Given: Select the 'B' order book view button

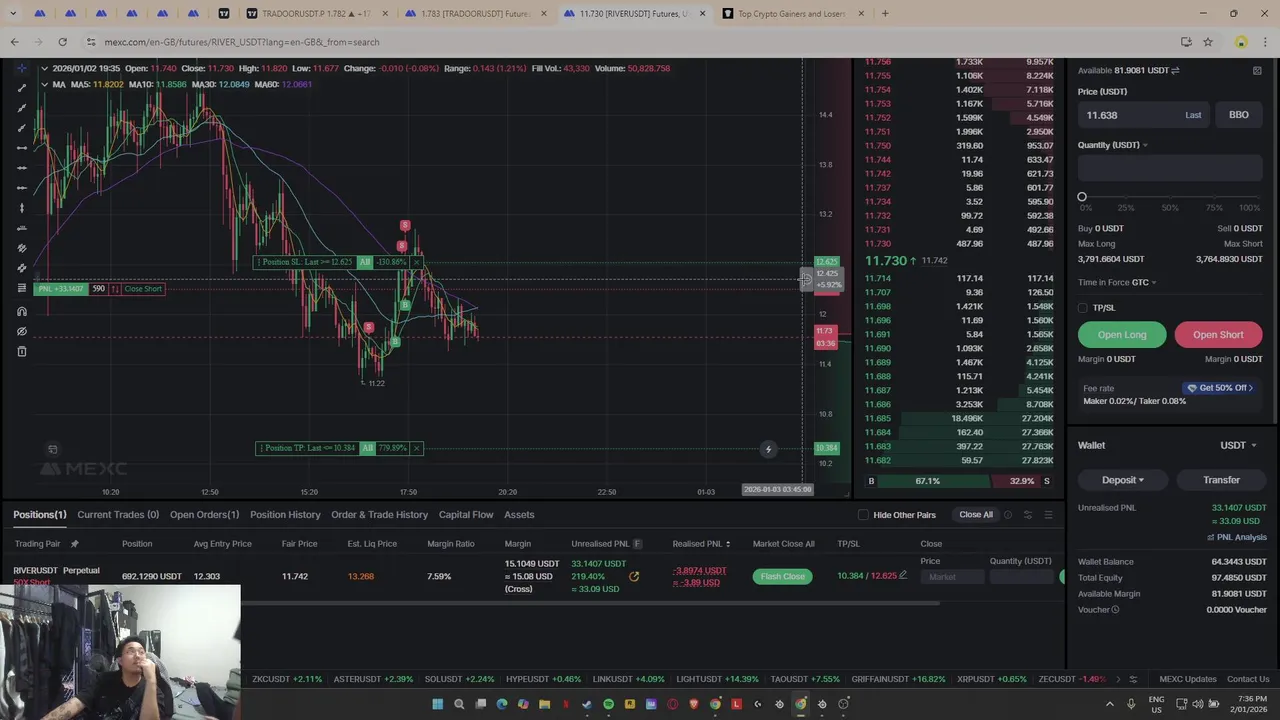Looking at the screenshot, I should [x=871, y=481].
